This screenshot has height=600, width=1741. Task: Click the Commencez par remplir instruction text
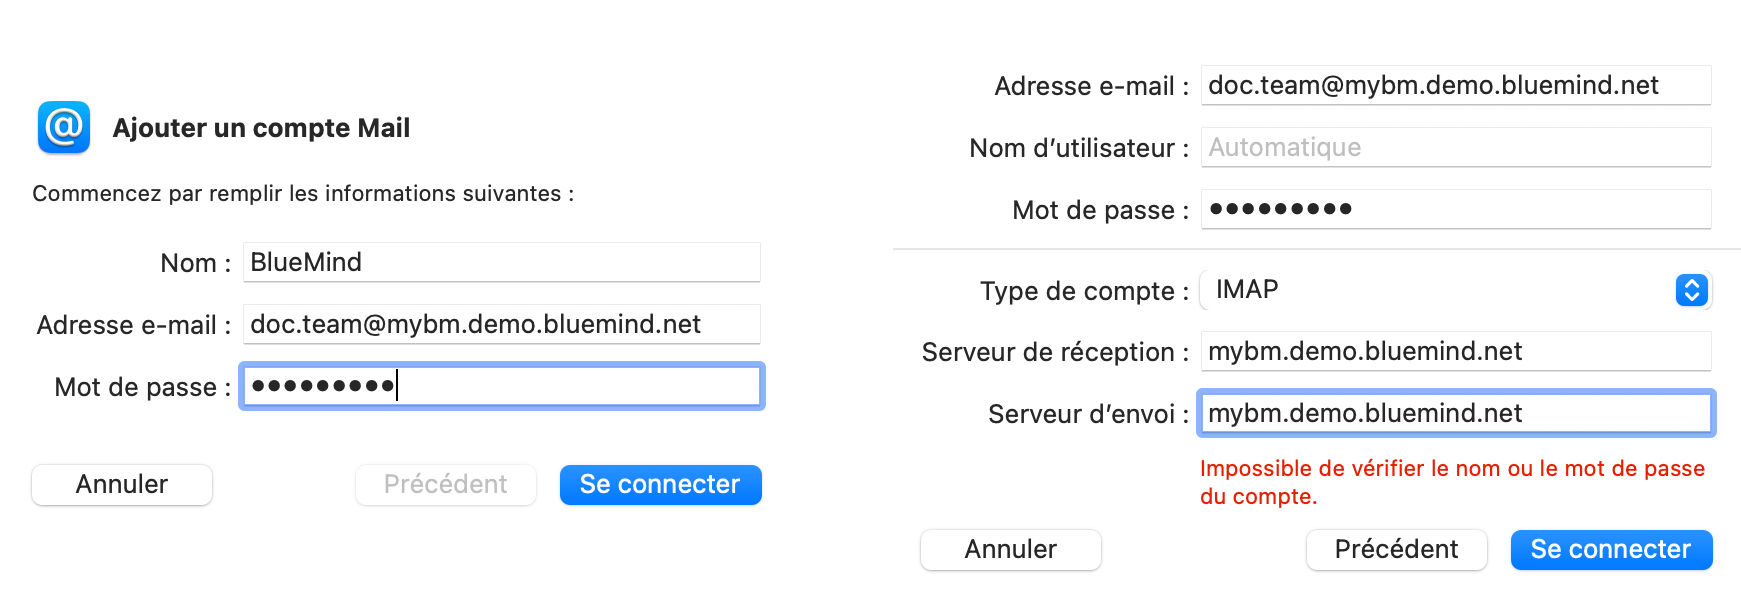(x=303, y=194)
